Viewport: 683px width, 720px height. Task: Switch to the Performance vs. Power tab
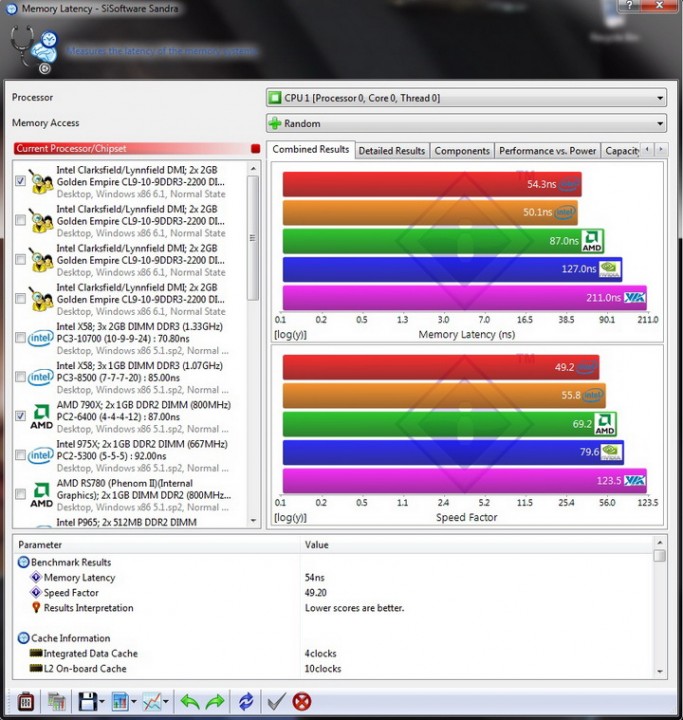(548, 151)
